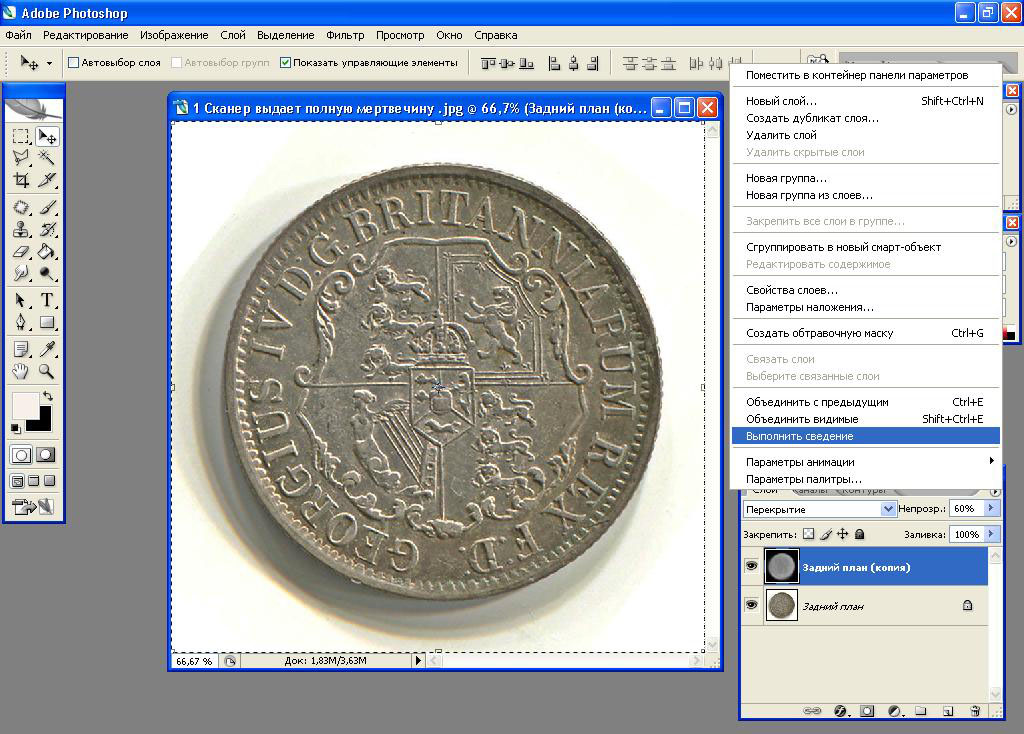Screen dimensions: 1024x734
Task: Open Move tool preset picker arrow
Action: click(x=49, y=64)
